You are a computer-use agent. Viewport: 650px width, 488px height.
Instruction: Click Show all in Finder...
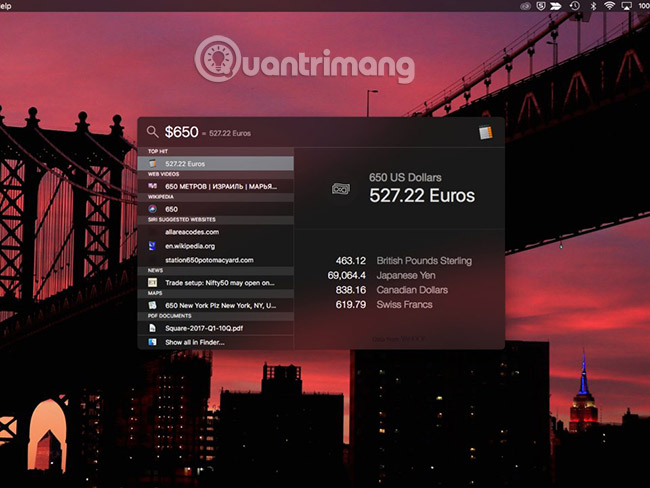216,342
